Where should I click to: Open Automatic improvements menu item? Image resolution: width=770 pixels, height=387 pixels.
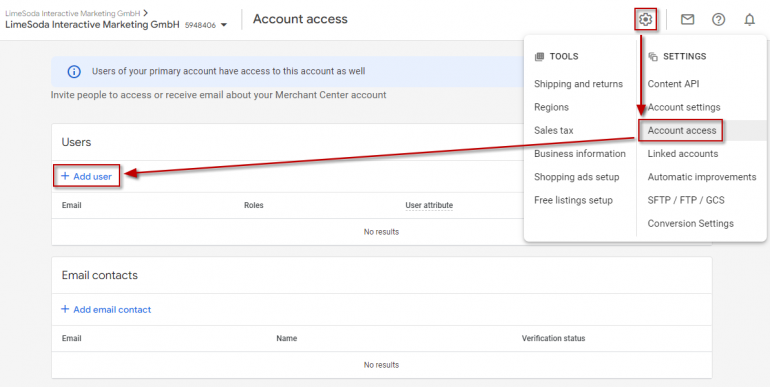click(702, 177)
